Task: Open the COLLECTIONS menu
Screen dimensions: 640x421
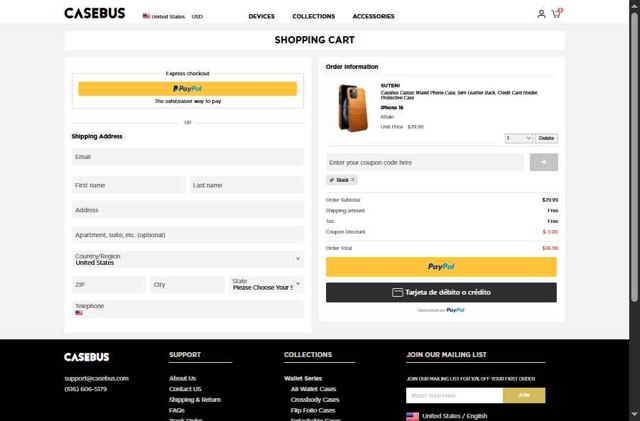Action: [x=313, y=16]
